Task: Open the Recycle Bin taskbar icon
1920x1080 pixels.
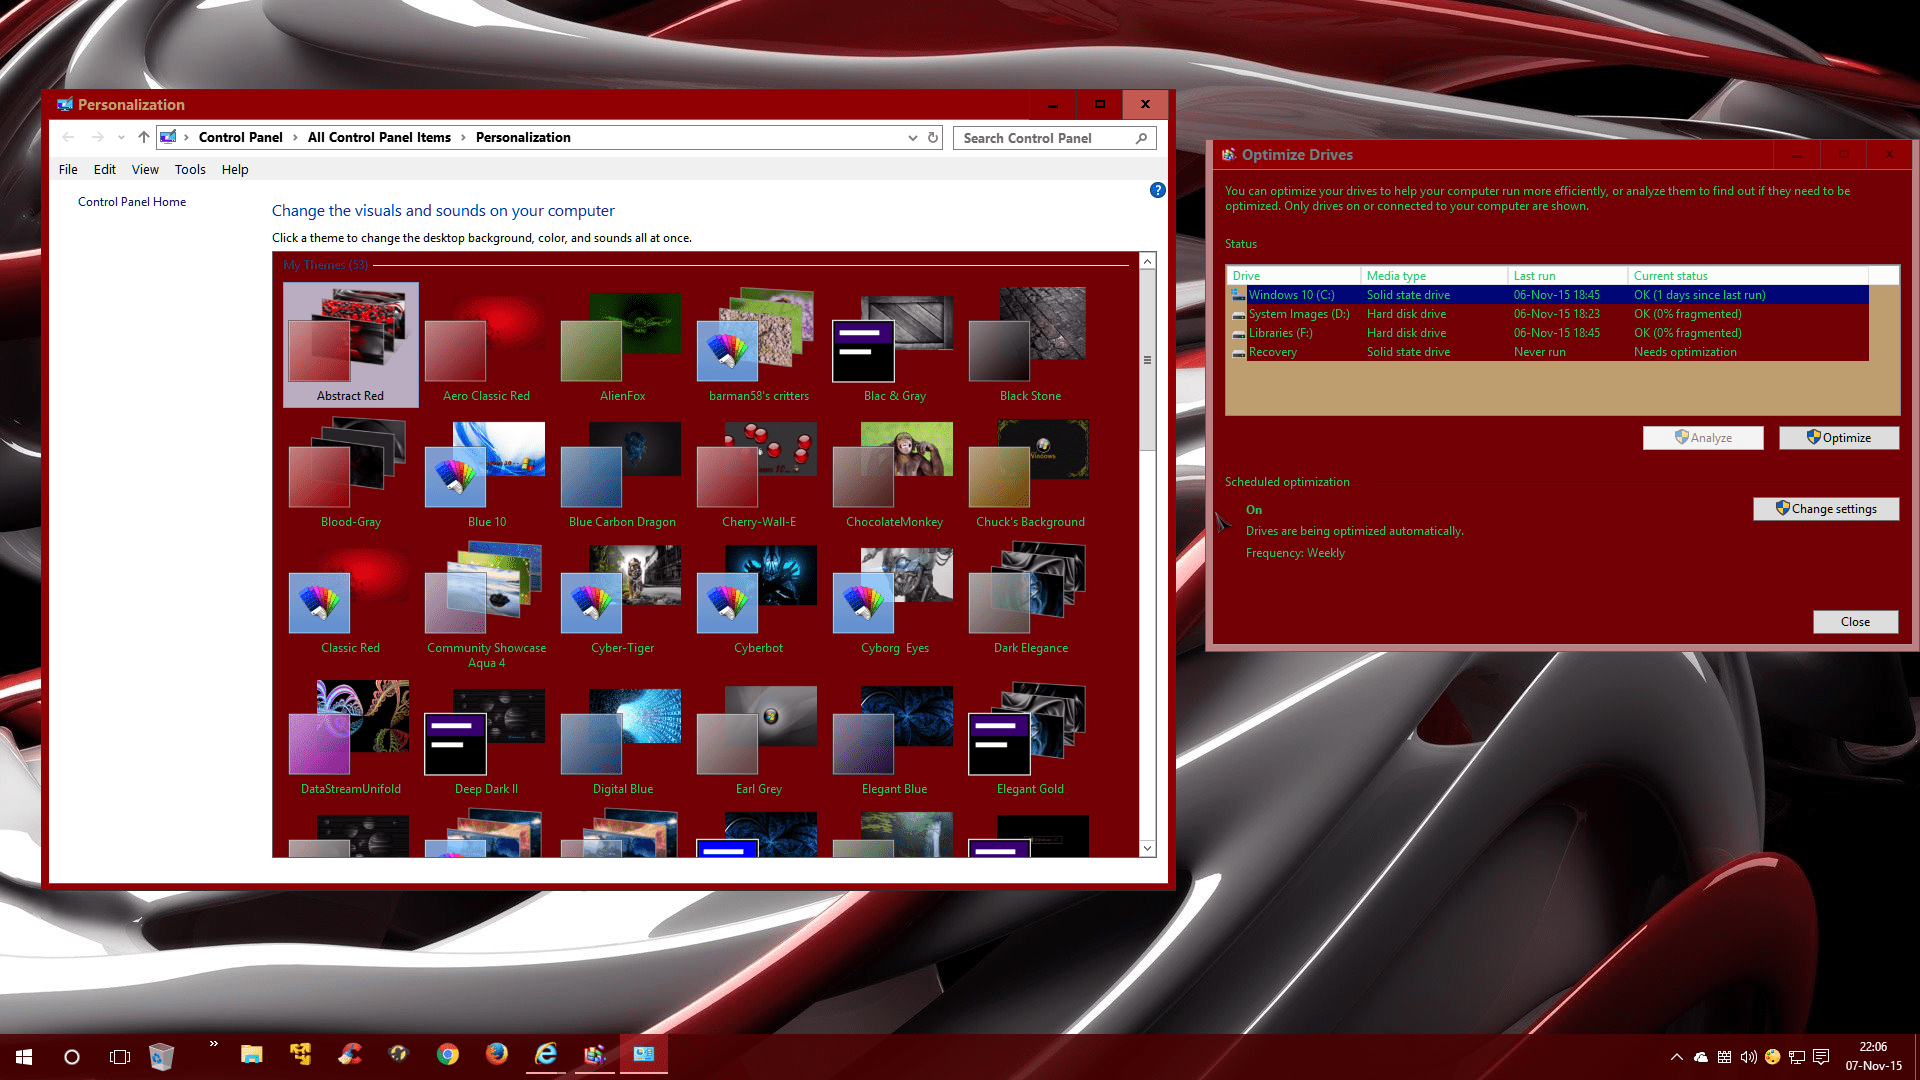Action: [162, 1056]
